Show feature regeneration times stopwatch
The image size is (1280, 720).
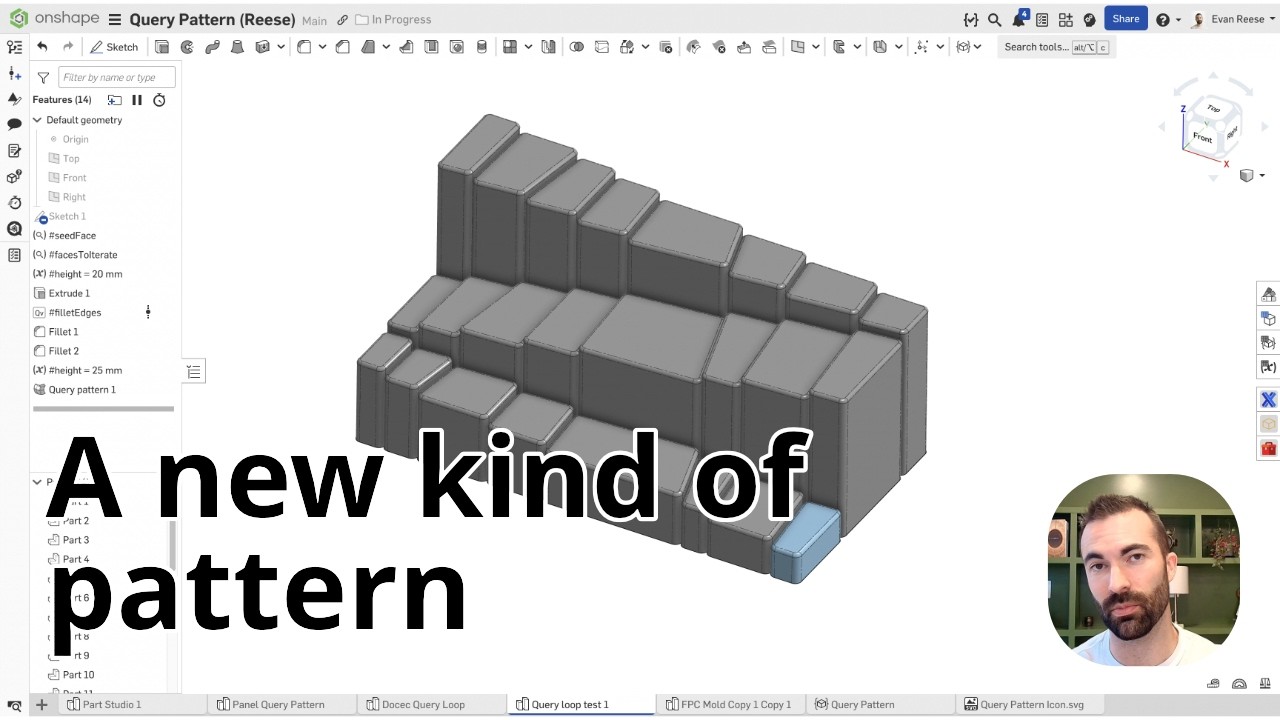(159, 100)
